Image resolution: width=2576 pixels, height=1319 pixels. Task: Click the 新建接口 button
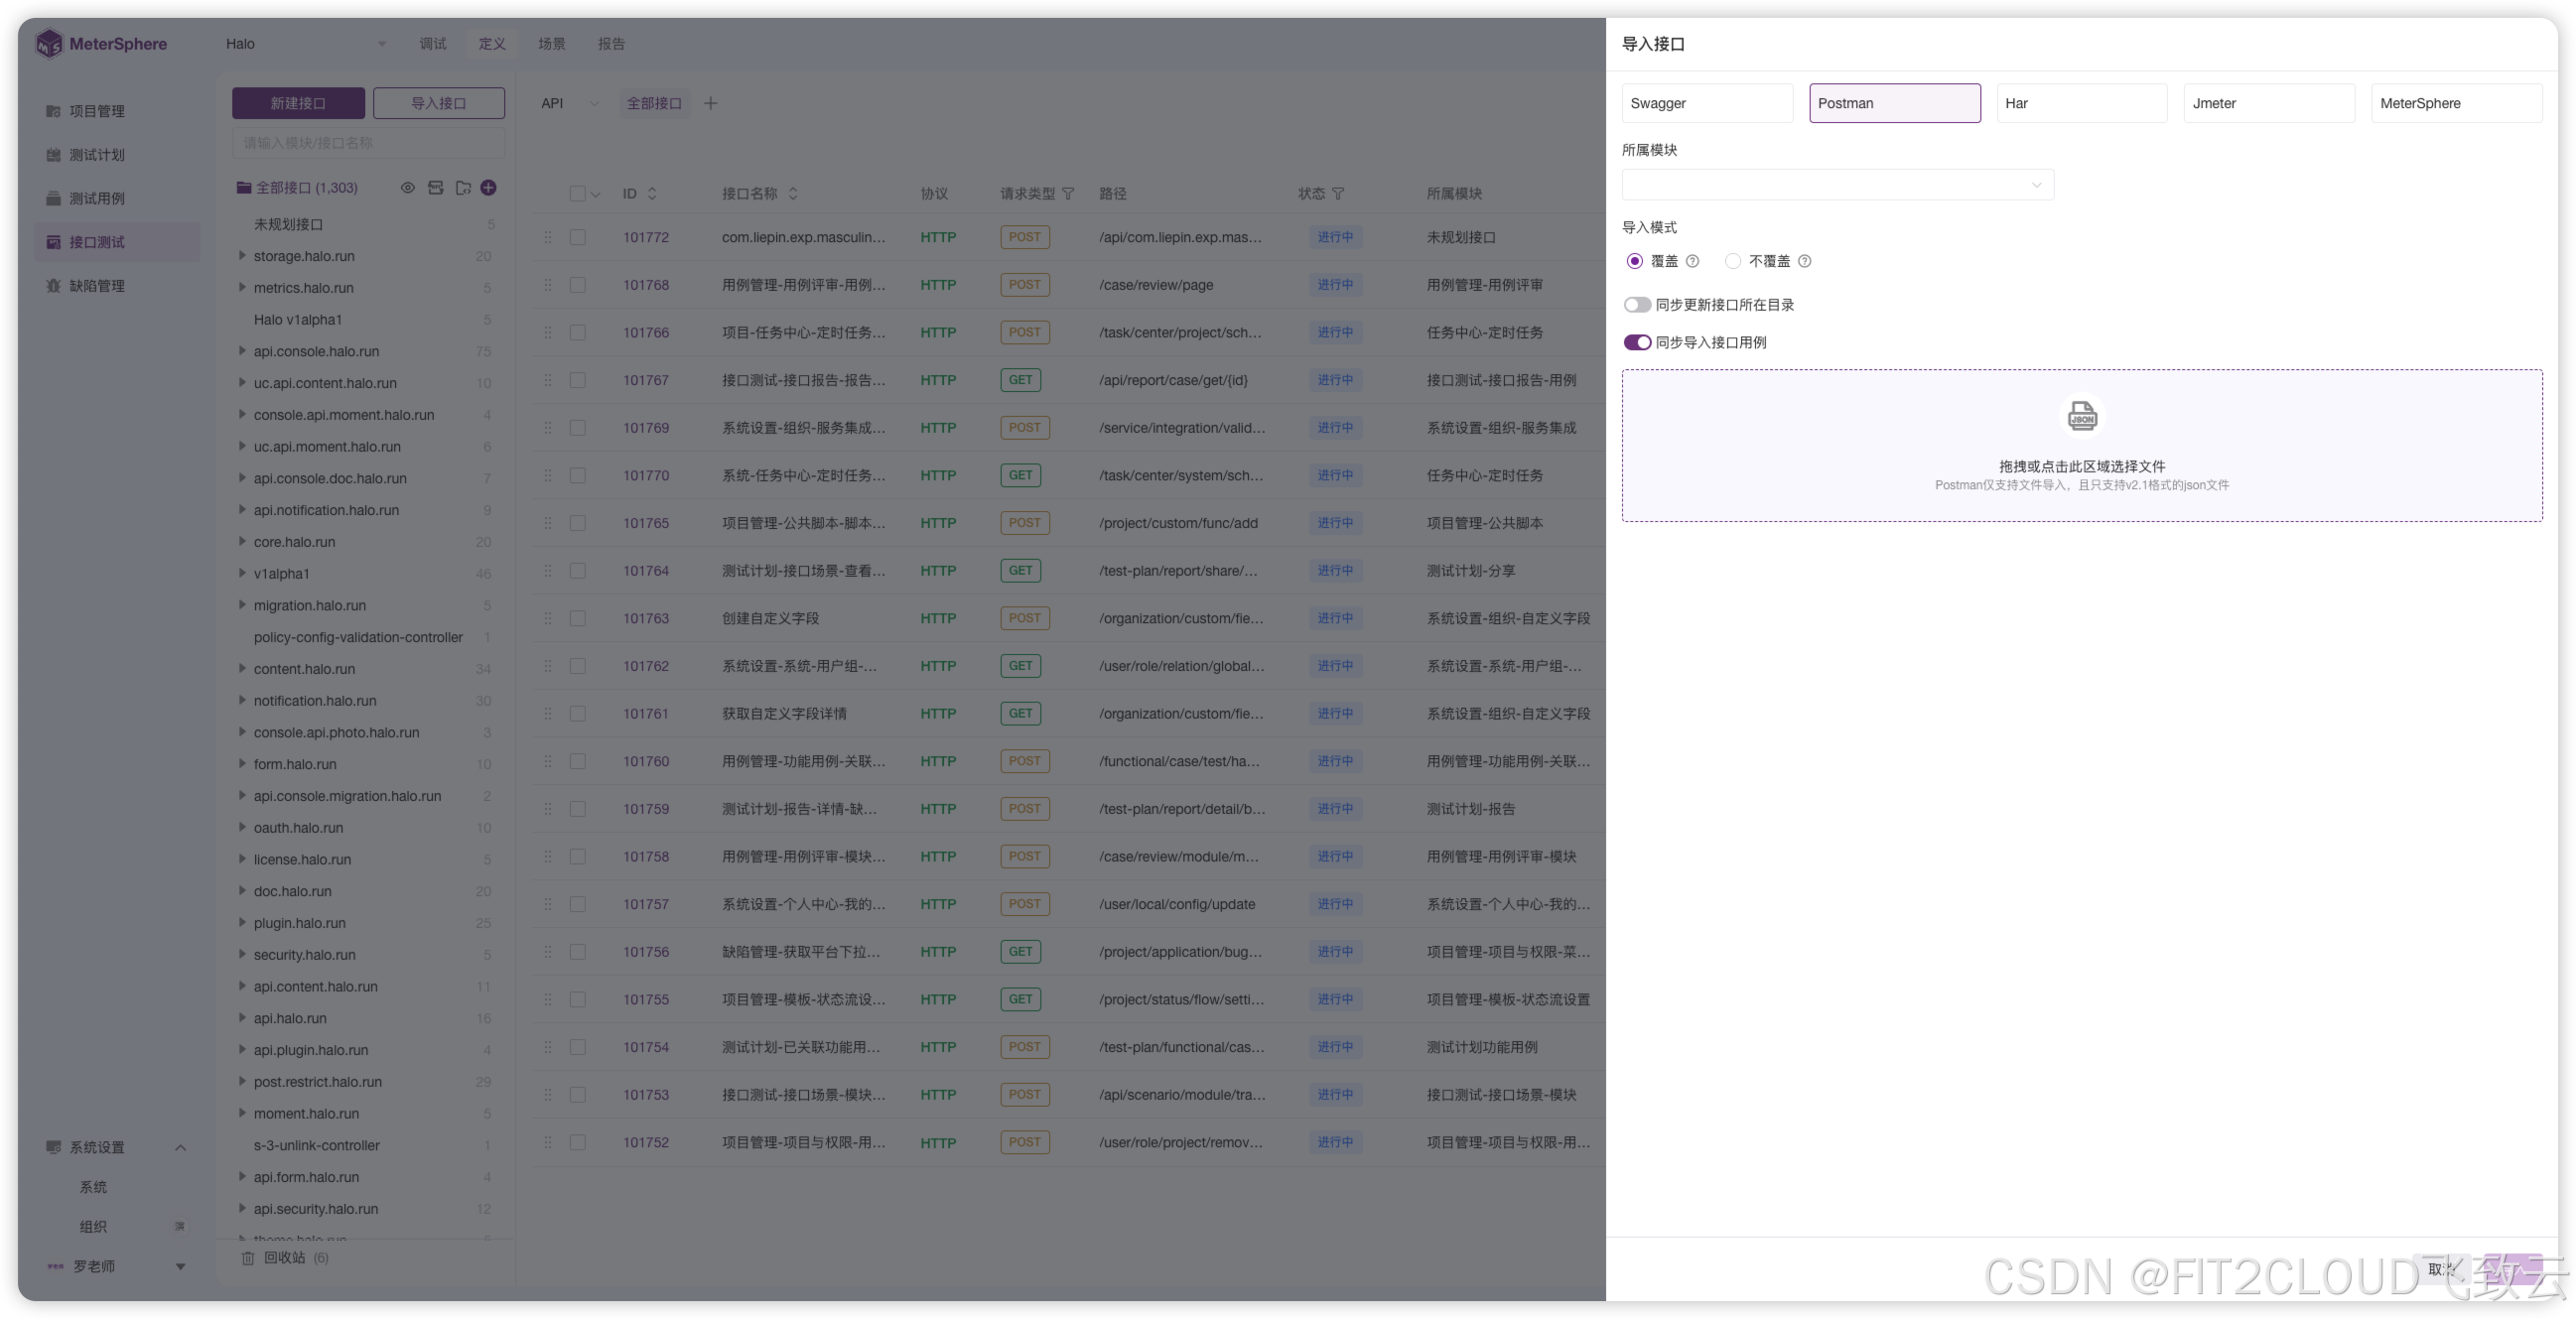298,103
